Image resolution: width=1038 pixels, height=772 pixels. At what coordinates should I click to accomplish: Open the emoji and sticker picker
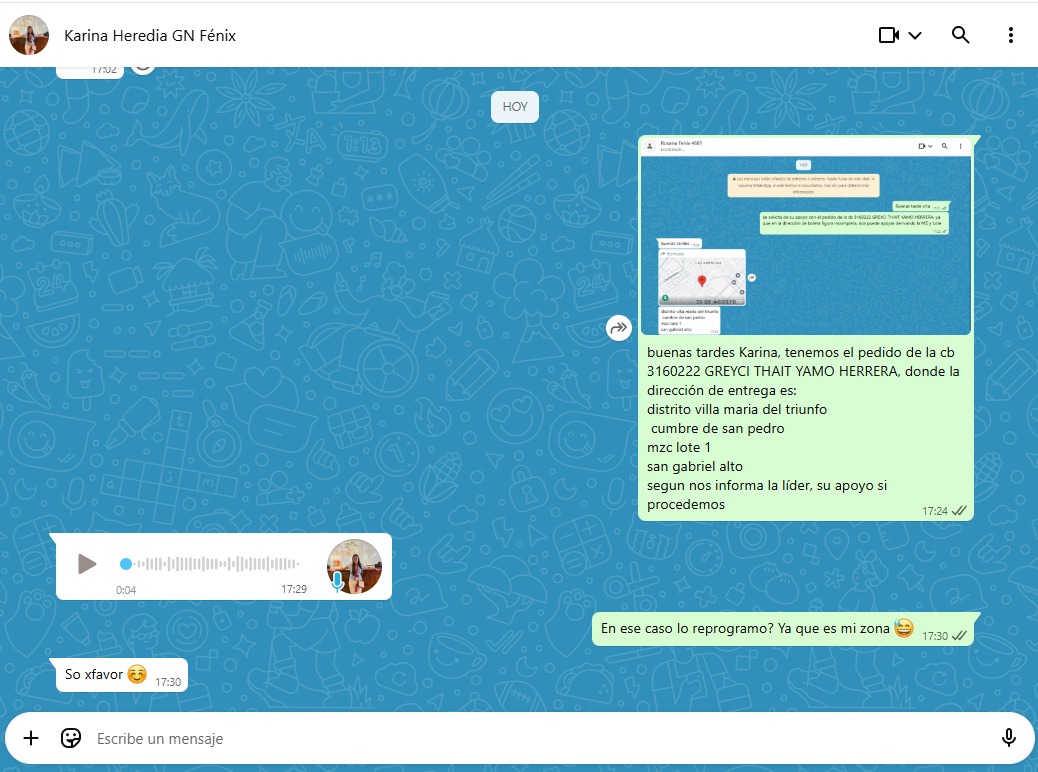point(71,738)
